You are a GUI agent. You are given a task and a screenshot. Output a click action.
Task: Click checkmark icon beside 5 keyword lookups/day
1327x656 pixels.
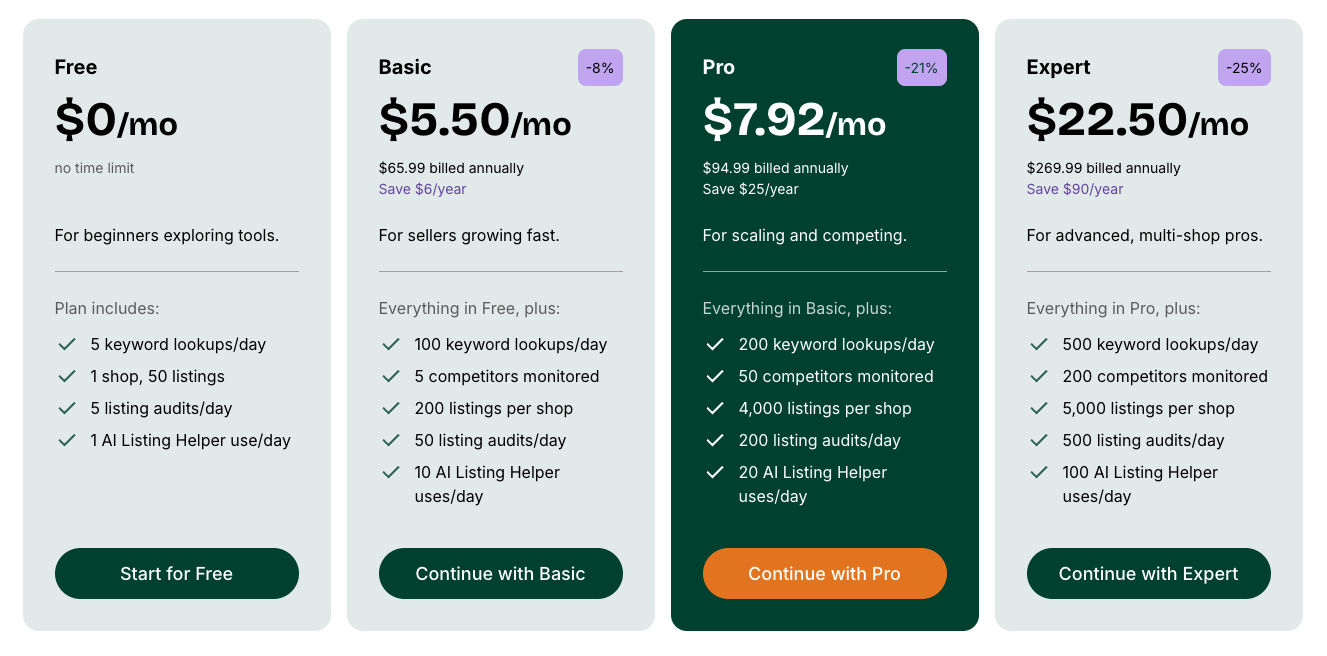pos(67,344)
